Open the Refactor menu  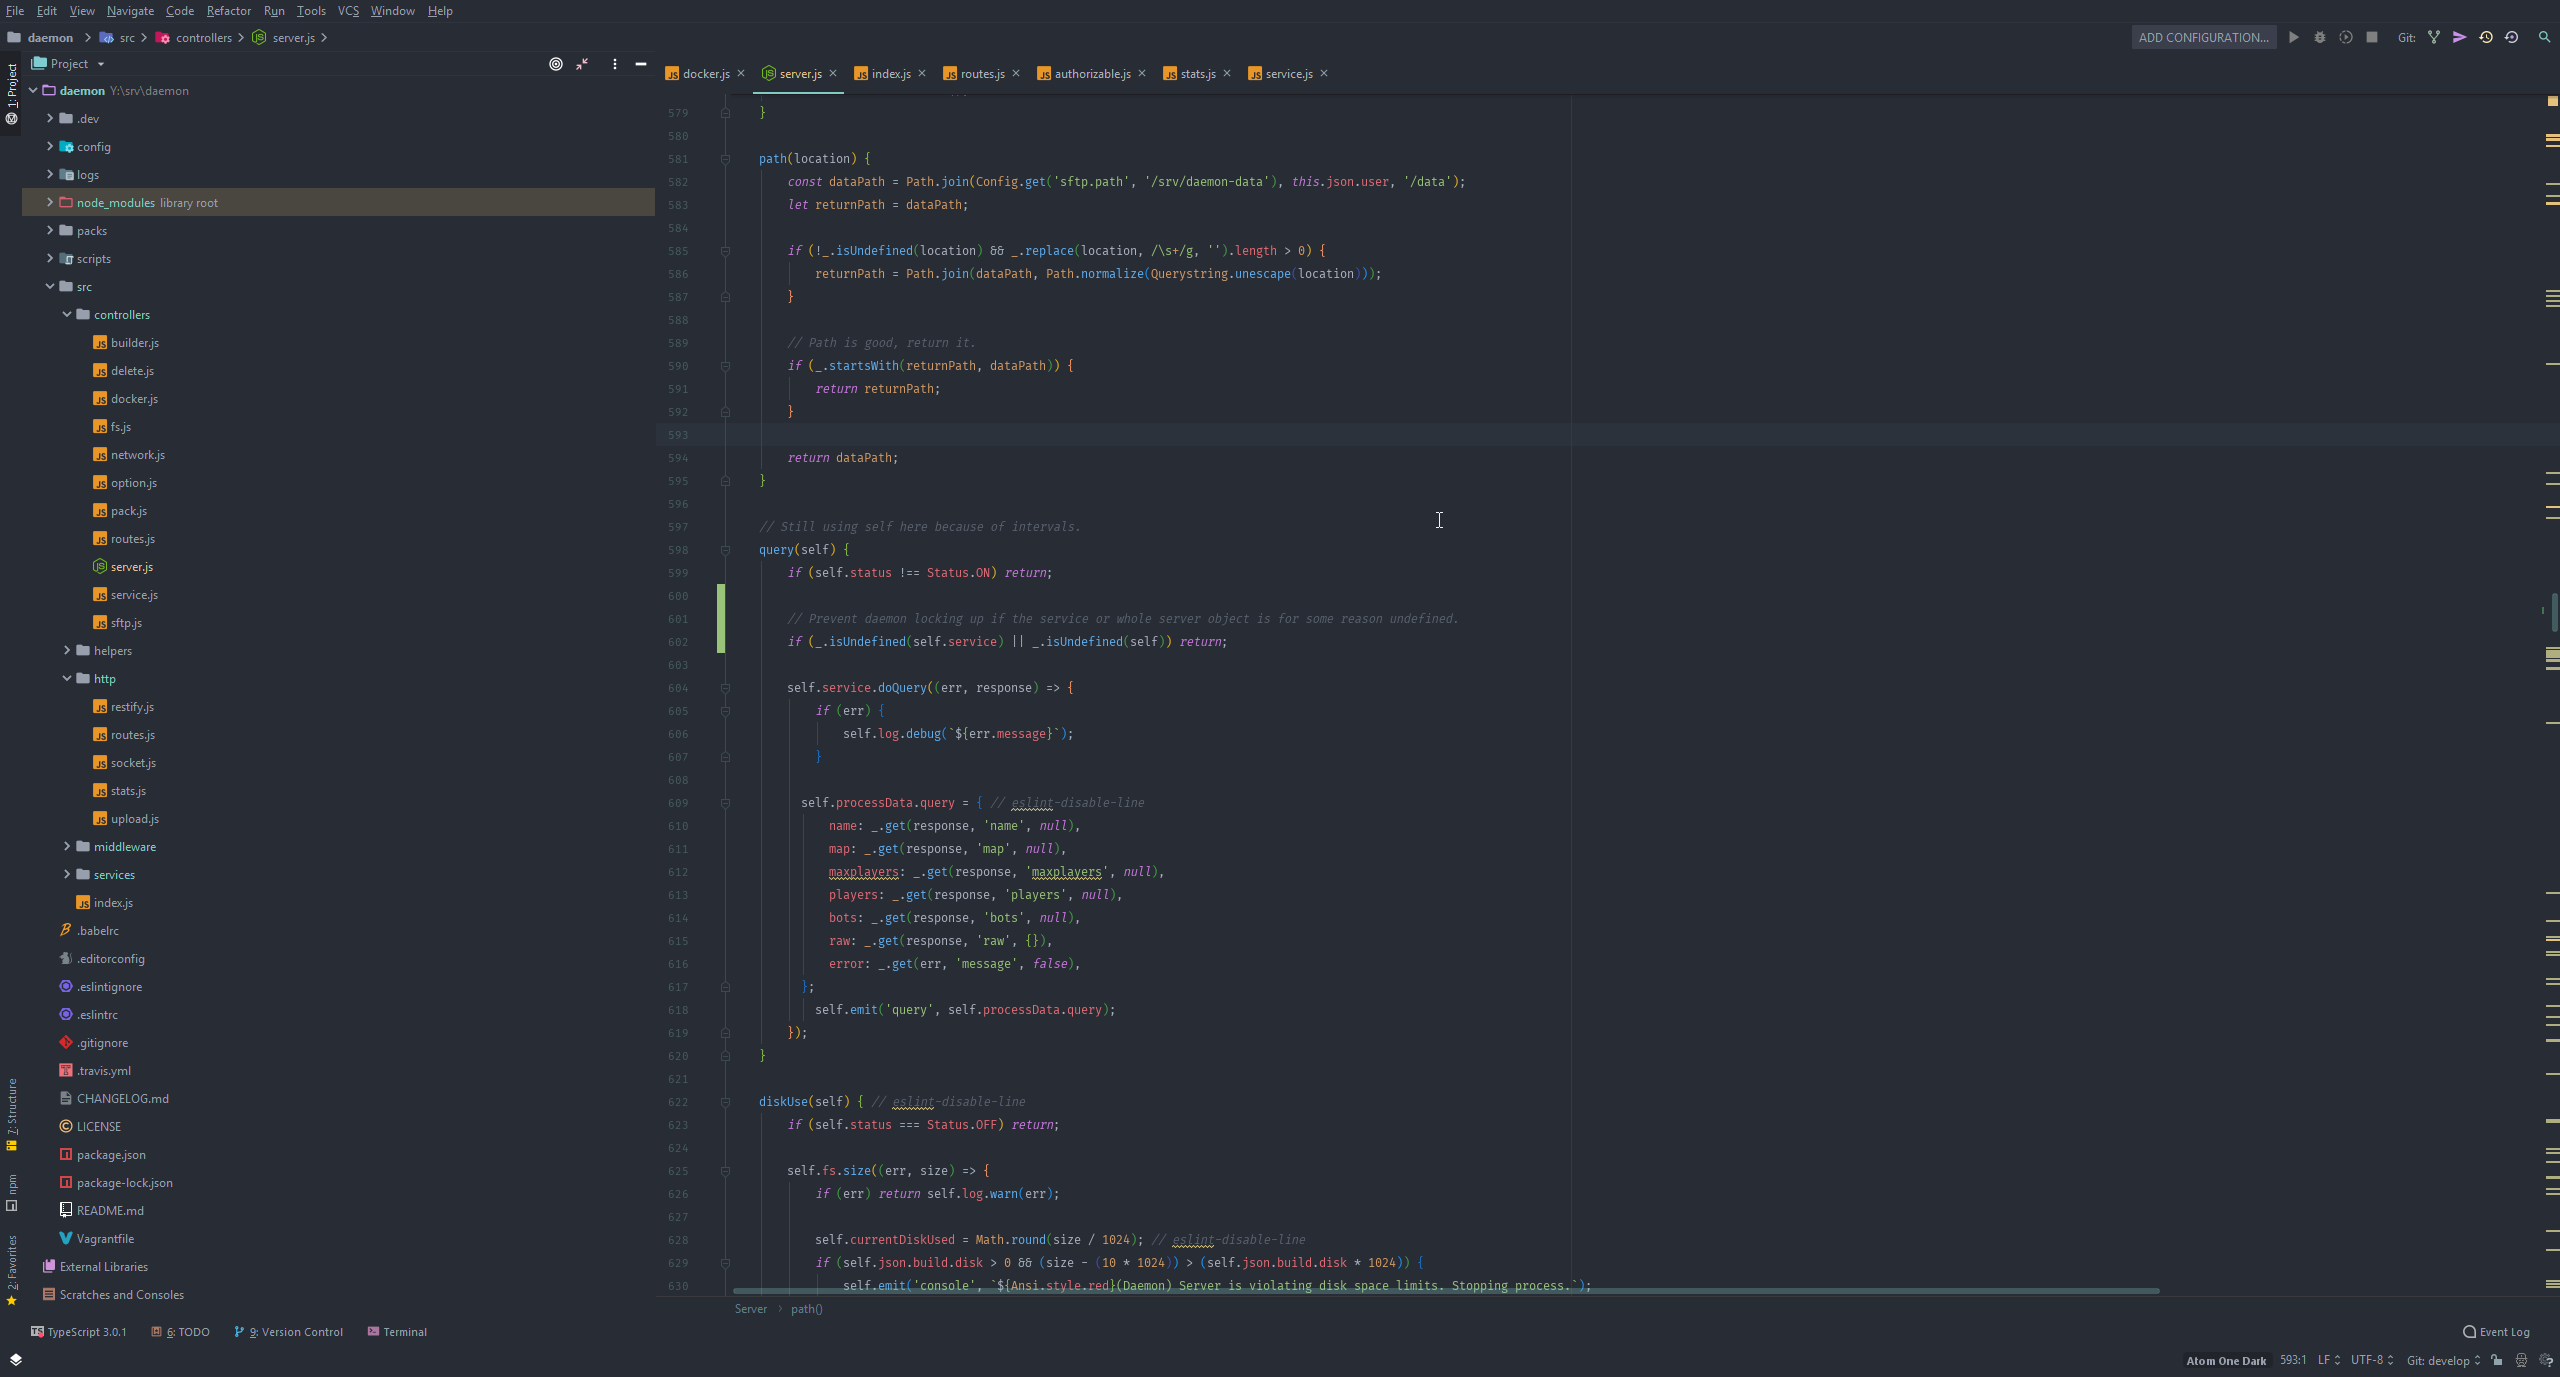tap(228, 11)
